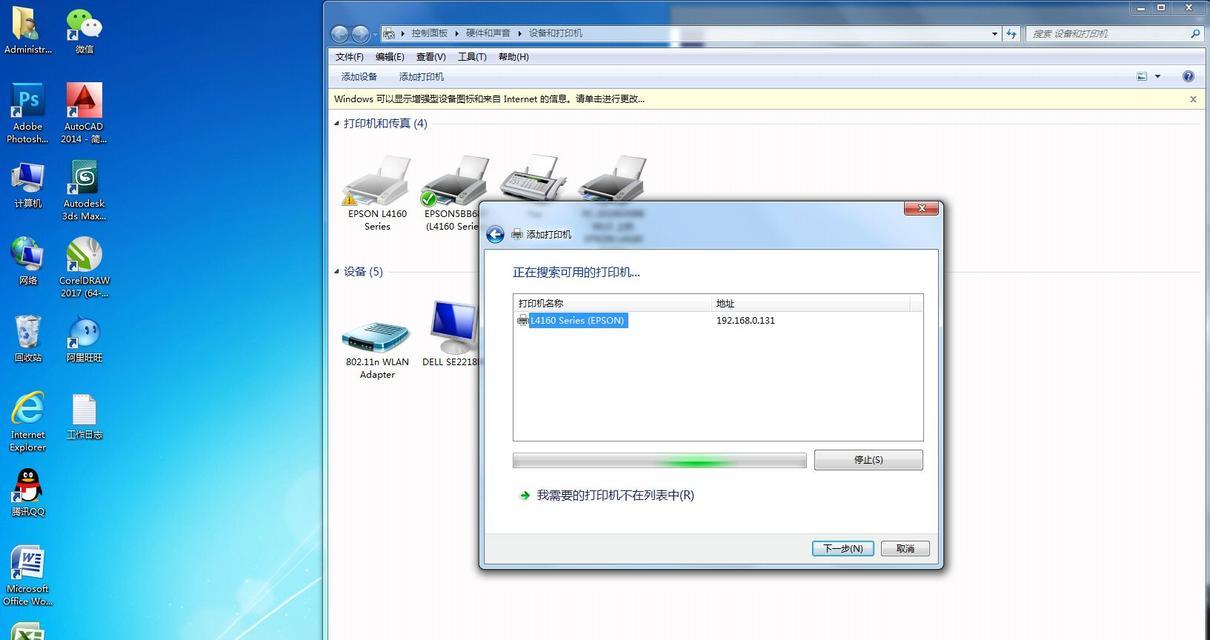Viewport: 1210px width, 640px height.
Task: Dismiss the yellow information bar with its X
Action: click(x=1193, y=99)
